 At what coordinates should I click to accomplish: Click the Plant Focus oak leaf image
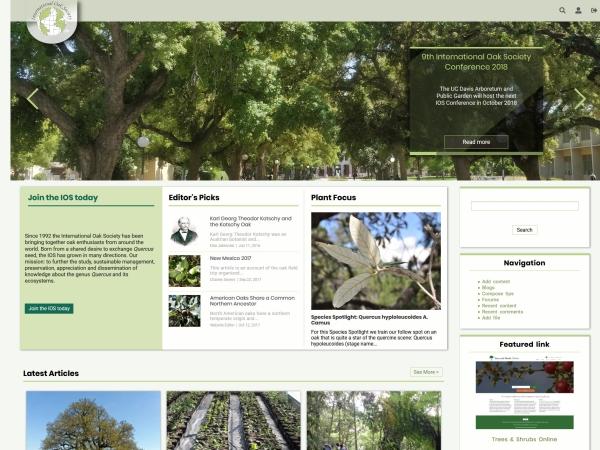375,260
